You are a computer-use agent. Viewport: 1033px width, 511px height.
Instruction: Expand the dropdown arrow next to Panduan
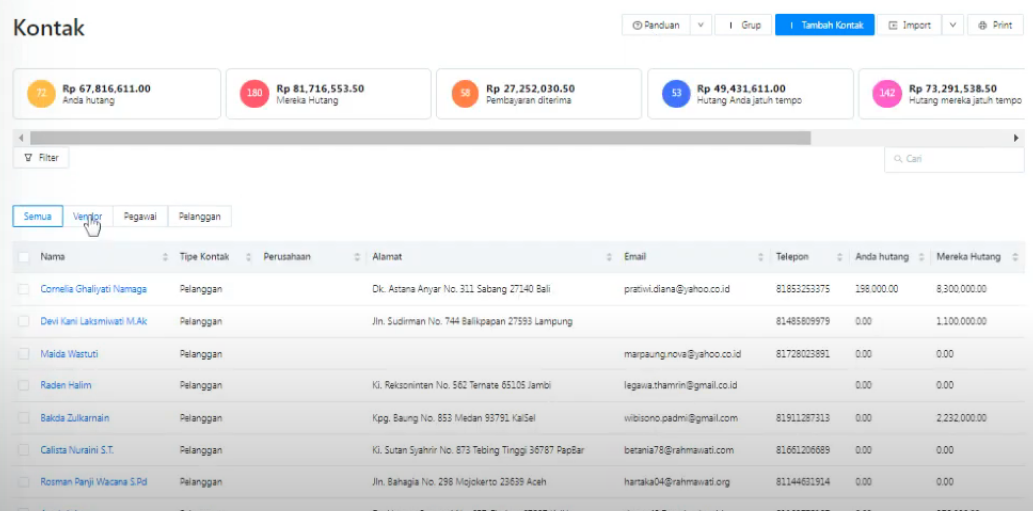coord(700,25)
